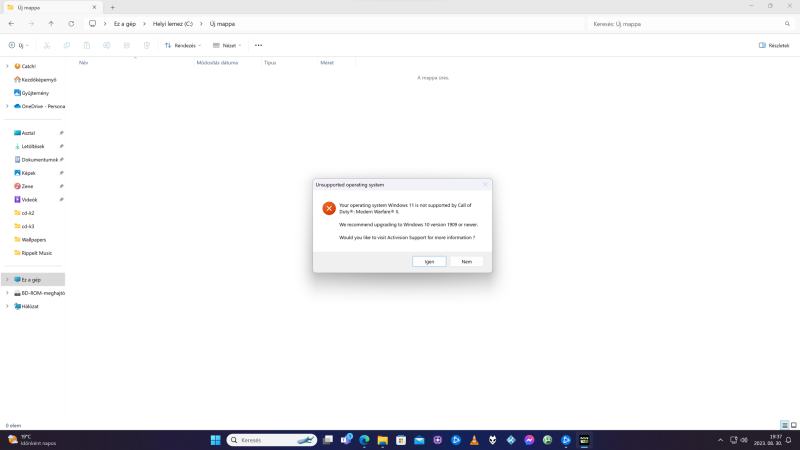Screen dimensions: 800x450
Task: Open Gyűjtemény in the sidebar
Action: click(x=31, y=93)
